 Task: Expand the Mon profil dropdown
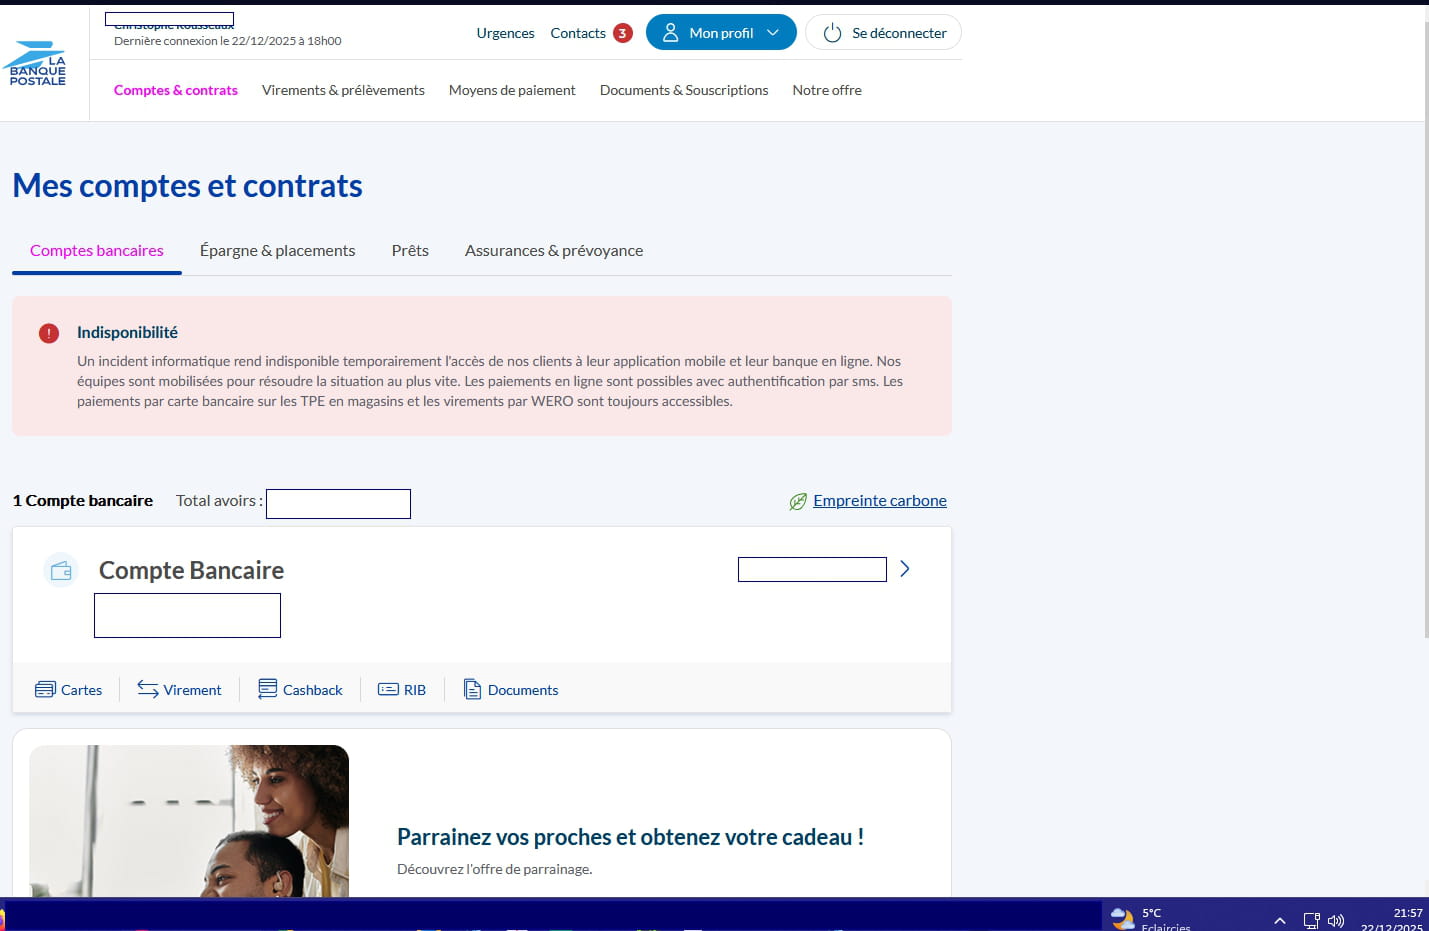click(721, 32)
